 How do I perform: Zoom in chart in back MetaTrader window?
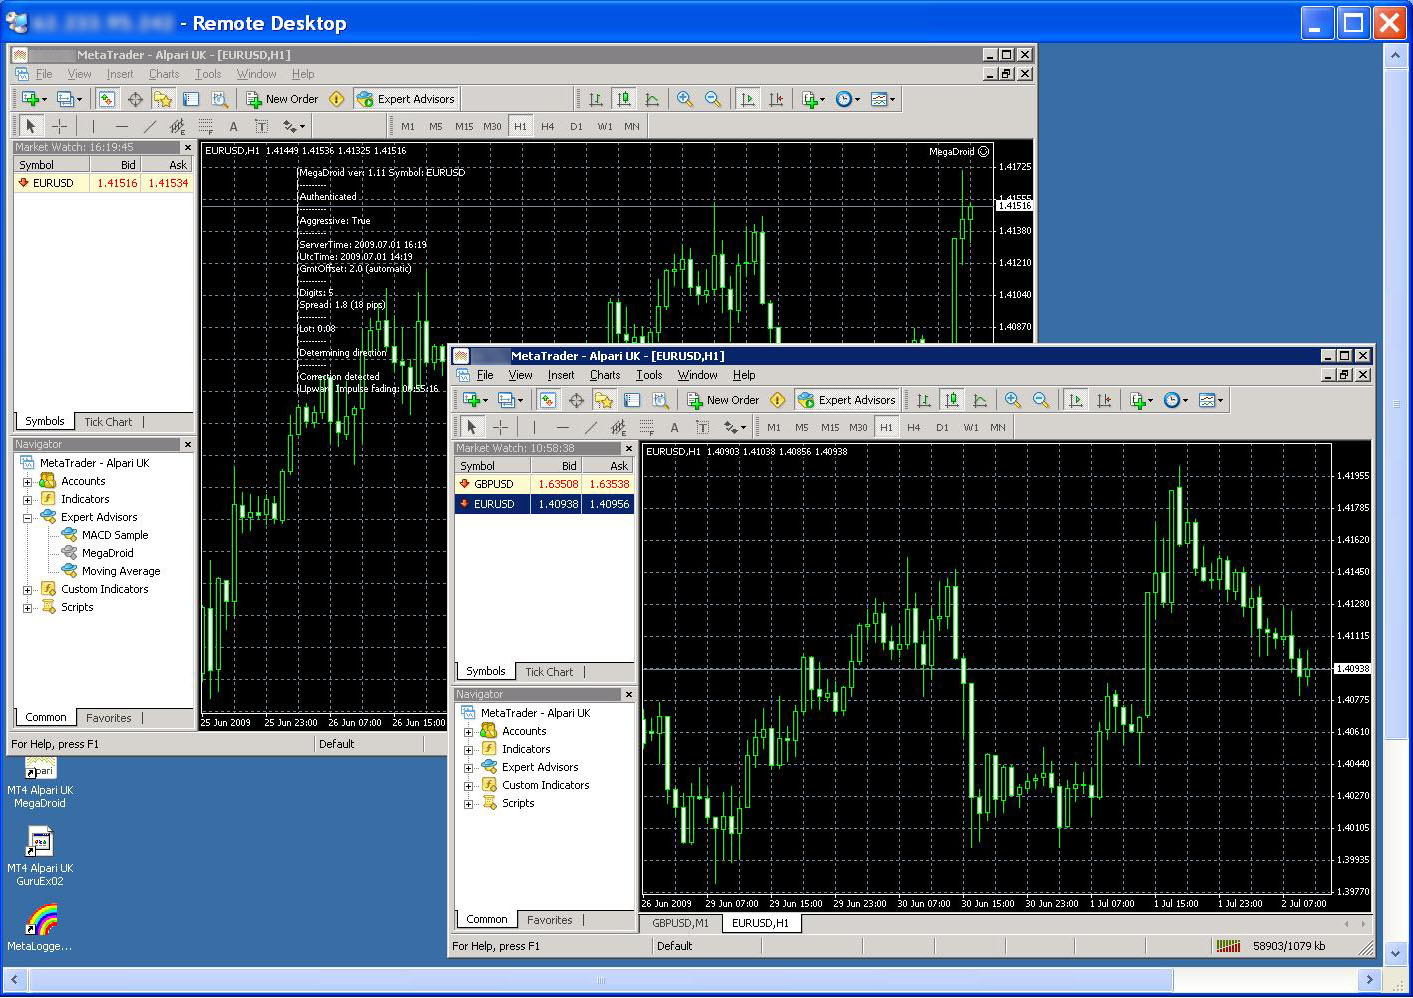click(x=685, y=99)
